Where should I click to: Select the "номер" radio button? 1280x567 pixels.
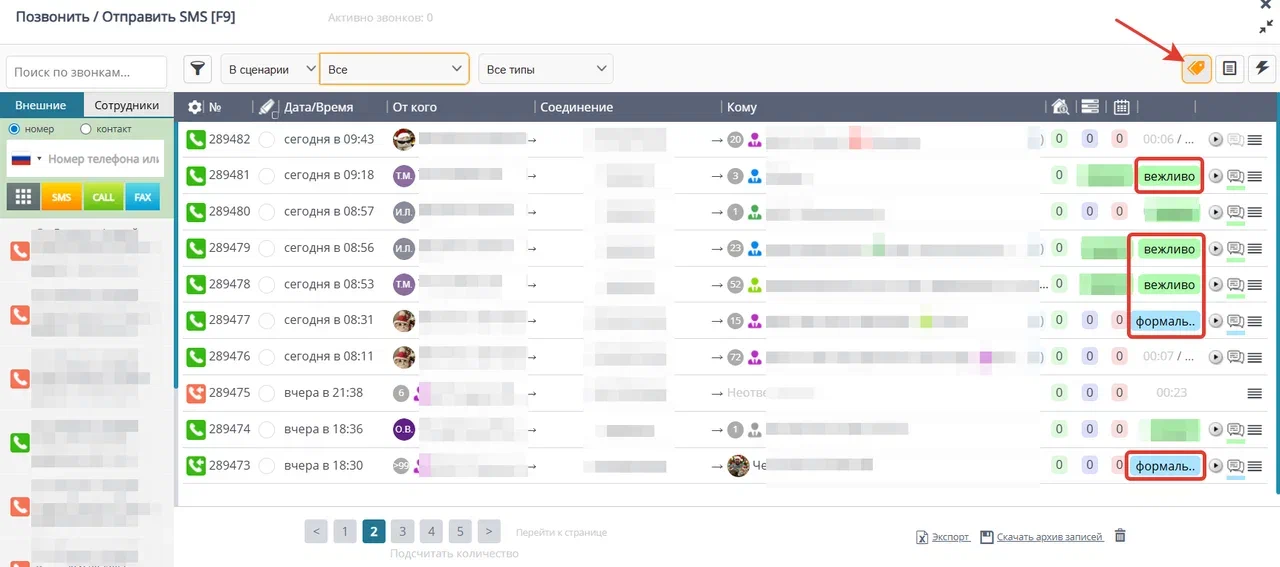15,129
